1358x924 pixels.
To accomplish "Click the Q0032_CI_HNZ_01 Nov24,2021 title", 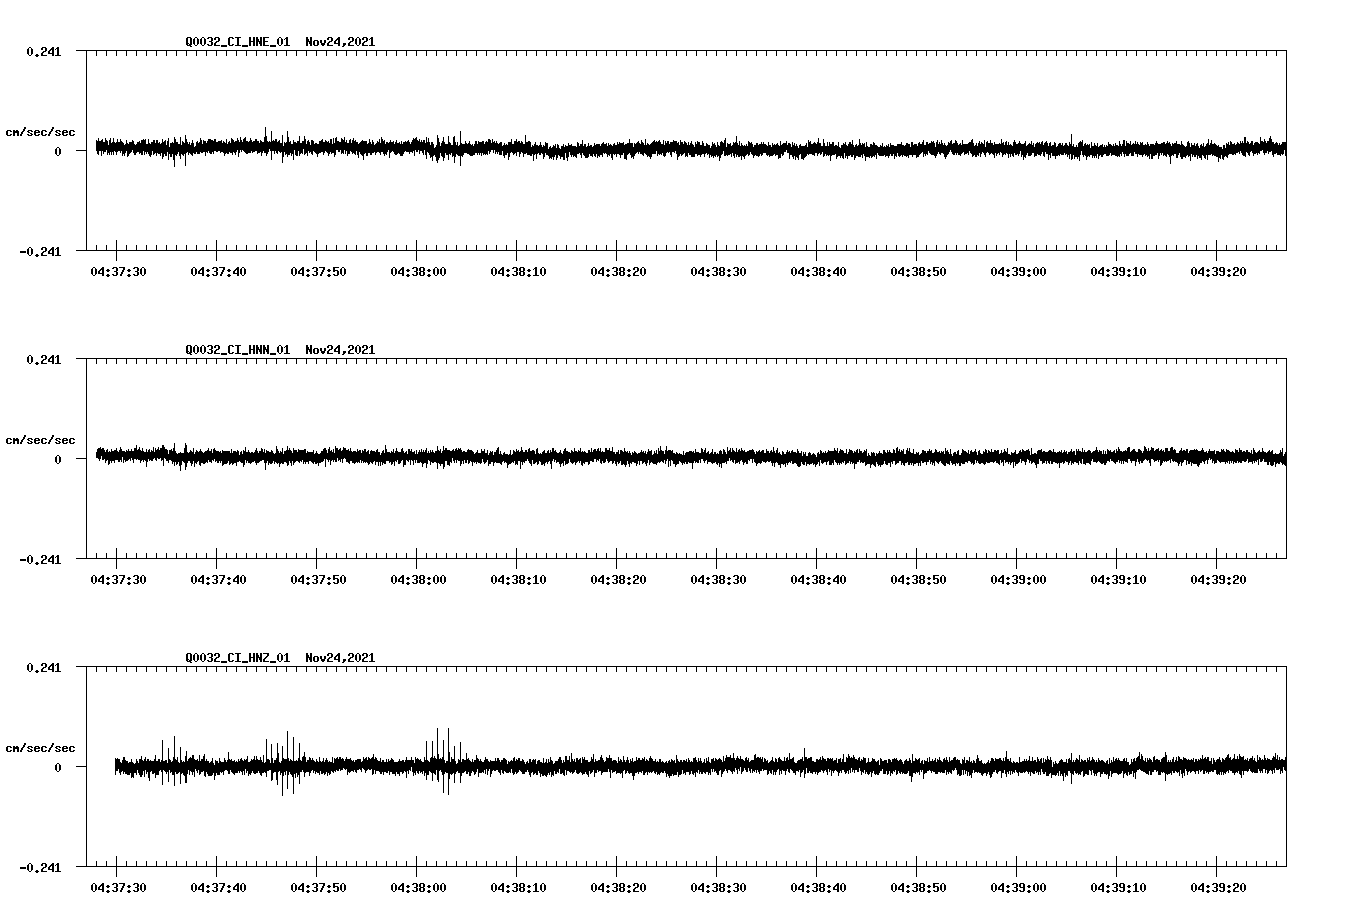I will pos(280,658).
